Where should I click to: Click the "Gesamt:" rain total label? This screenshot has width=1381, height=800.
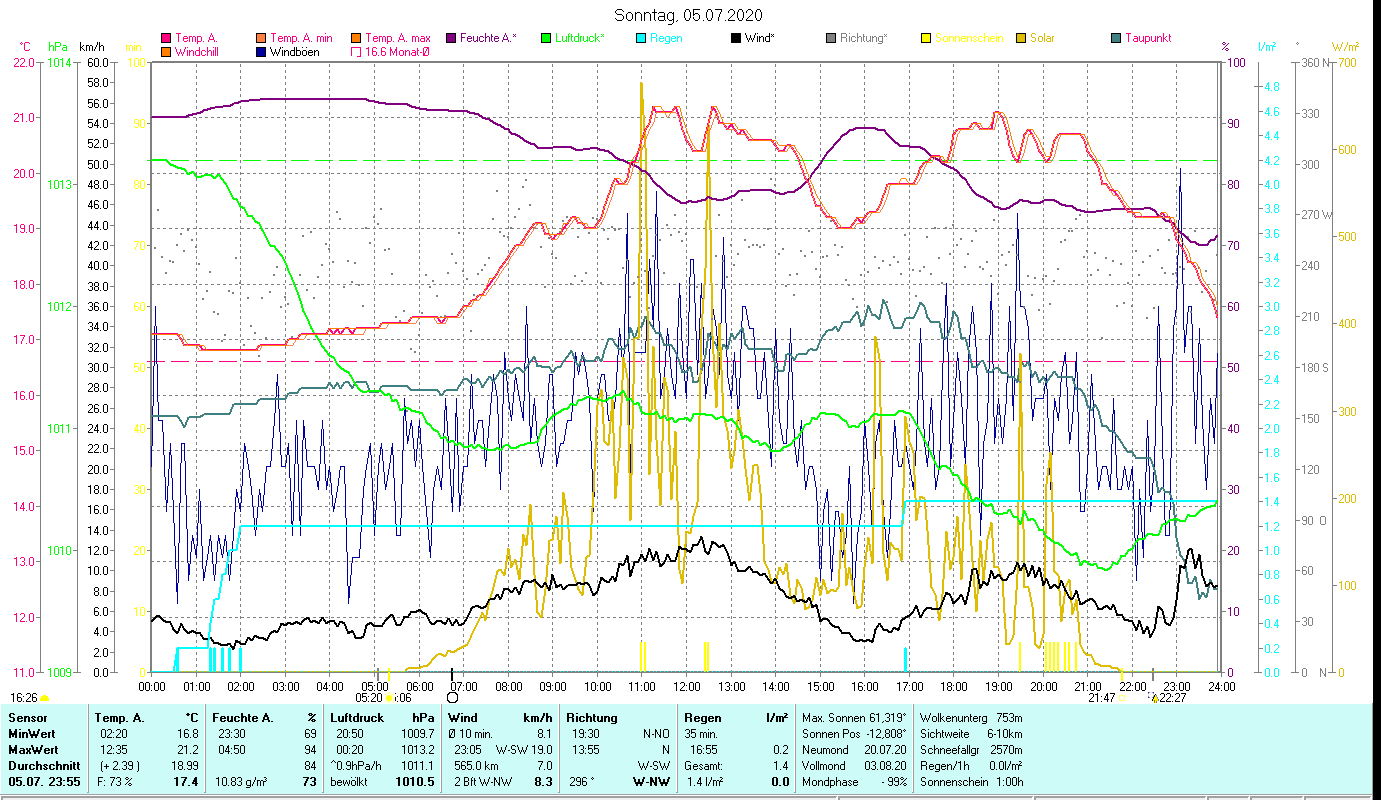coord(705,766)
